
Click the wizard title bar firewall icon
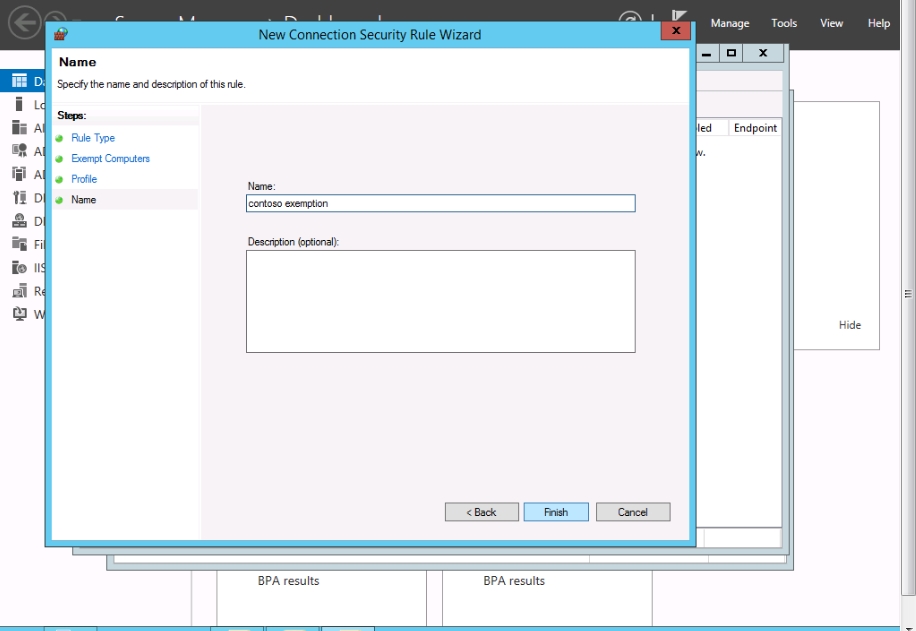coord(61,34)
